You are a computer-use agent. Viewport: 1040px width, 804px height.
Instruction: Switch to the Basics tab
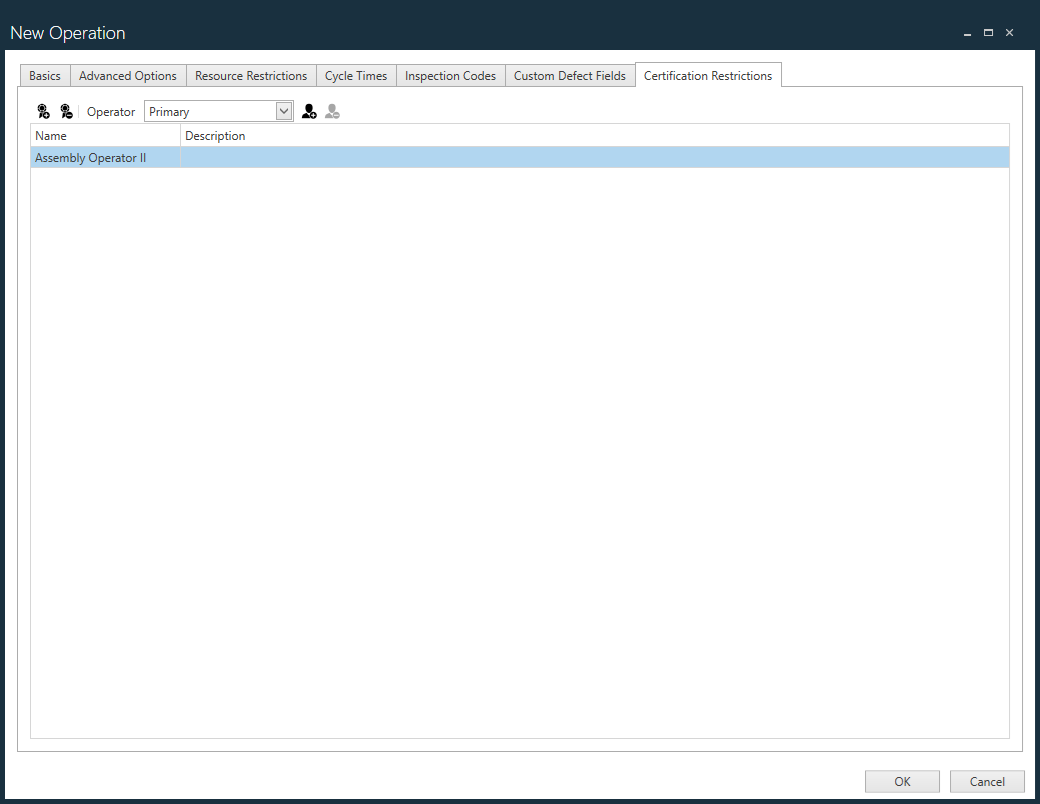pos(44,75)
